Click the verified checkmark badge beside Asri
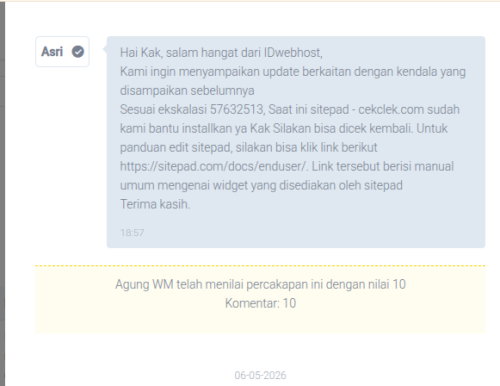 78,52
